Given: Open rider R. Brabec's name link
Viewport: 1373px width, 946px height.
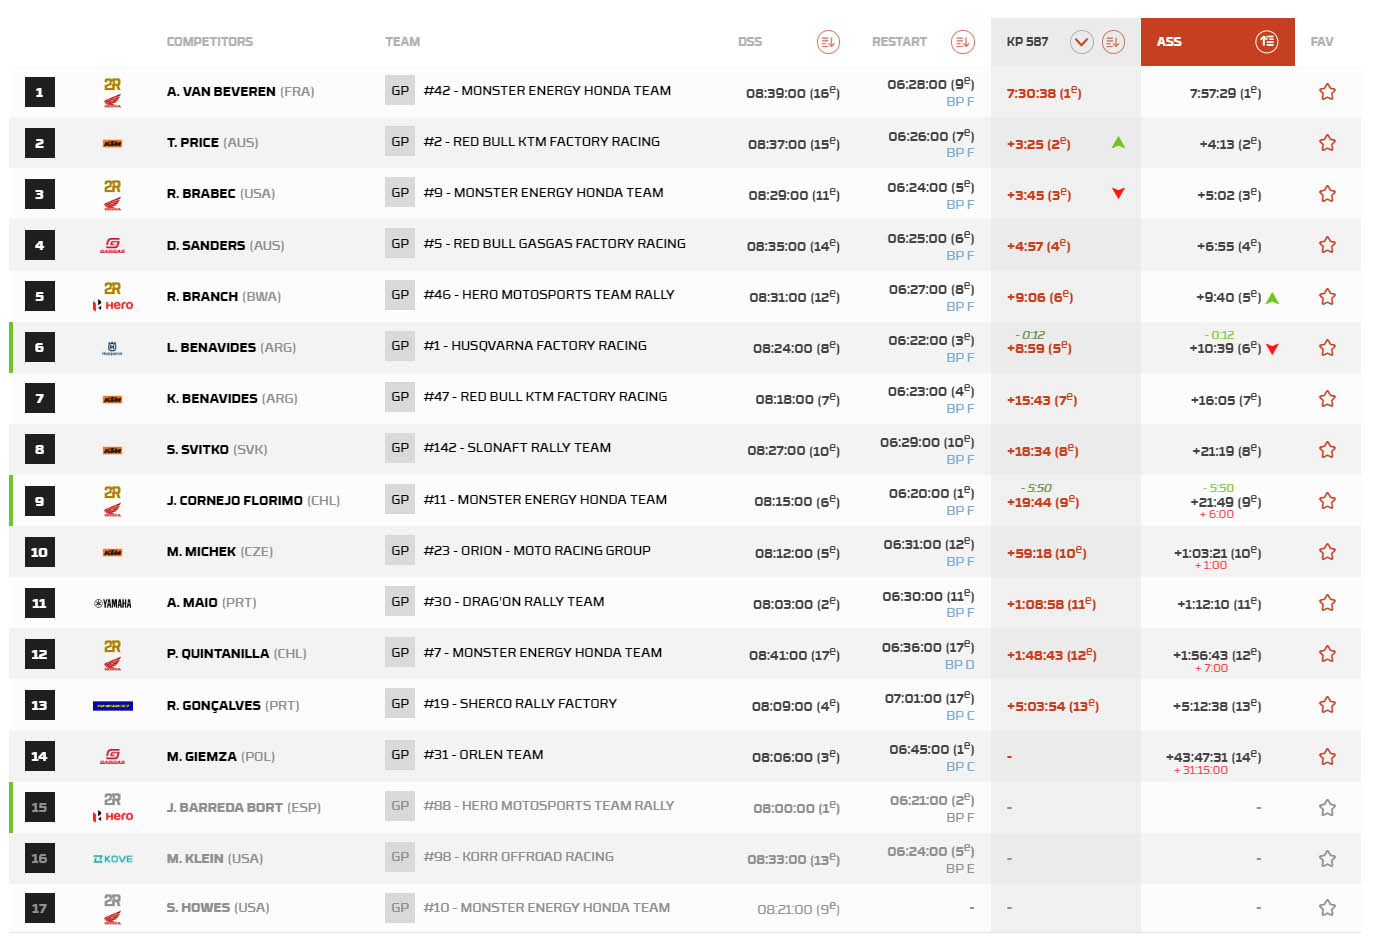Looking at the screenshot, I should point(201,194).
